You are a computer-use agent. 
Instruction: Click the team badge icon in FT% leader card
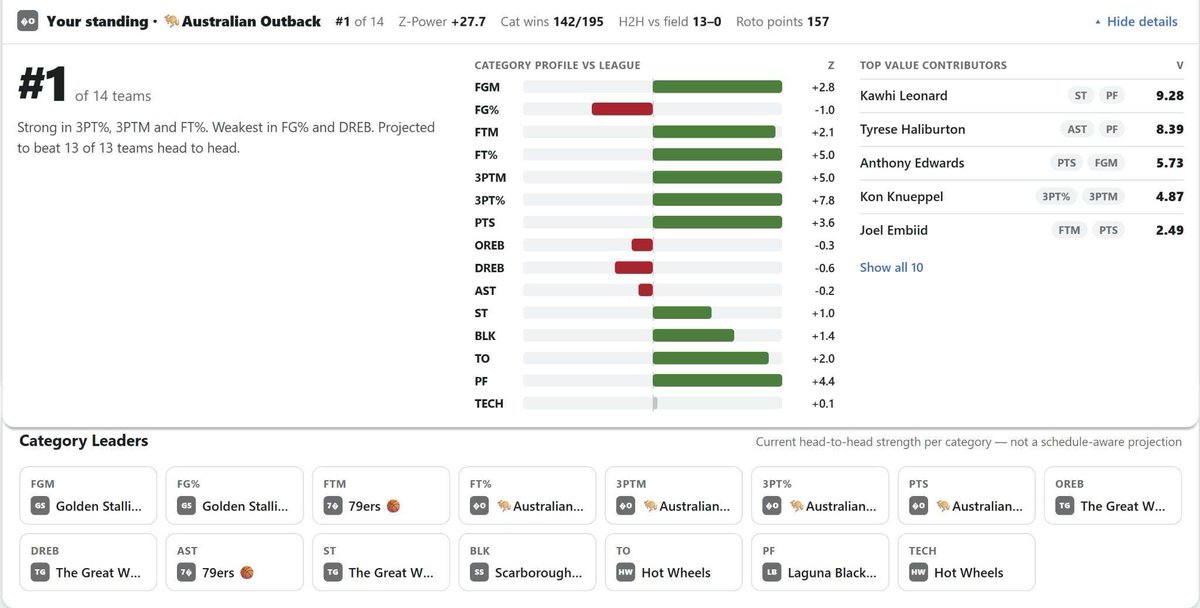tap(479, 506)
